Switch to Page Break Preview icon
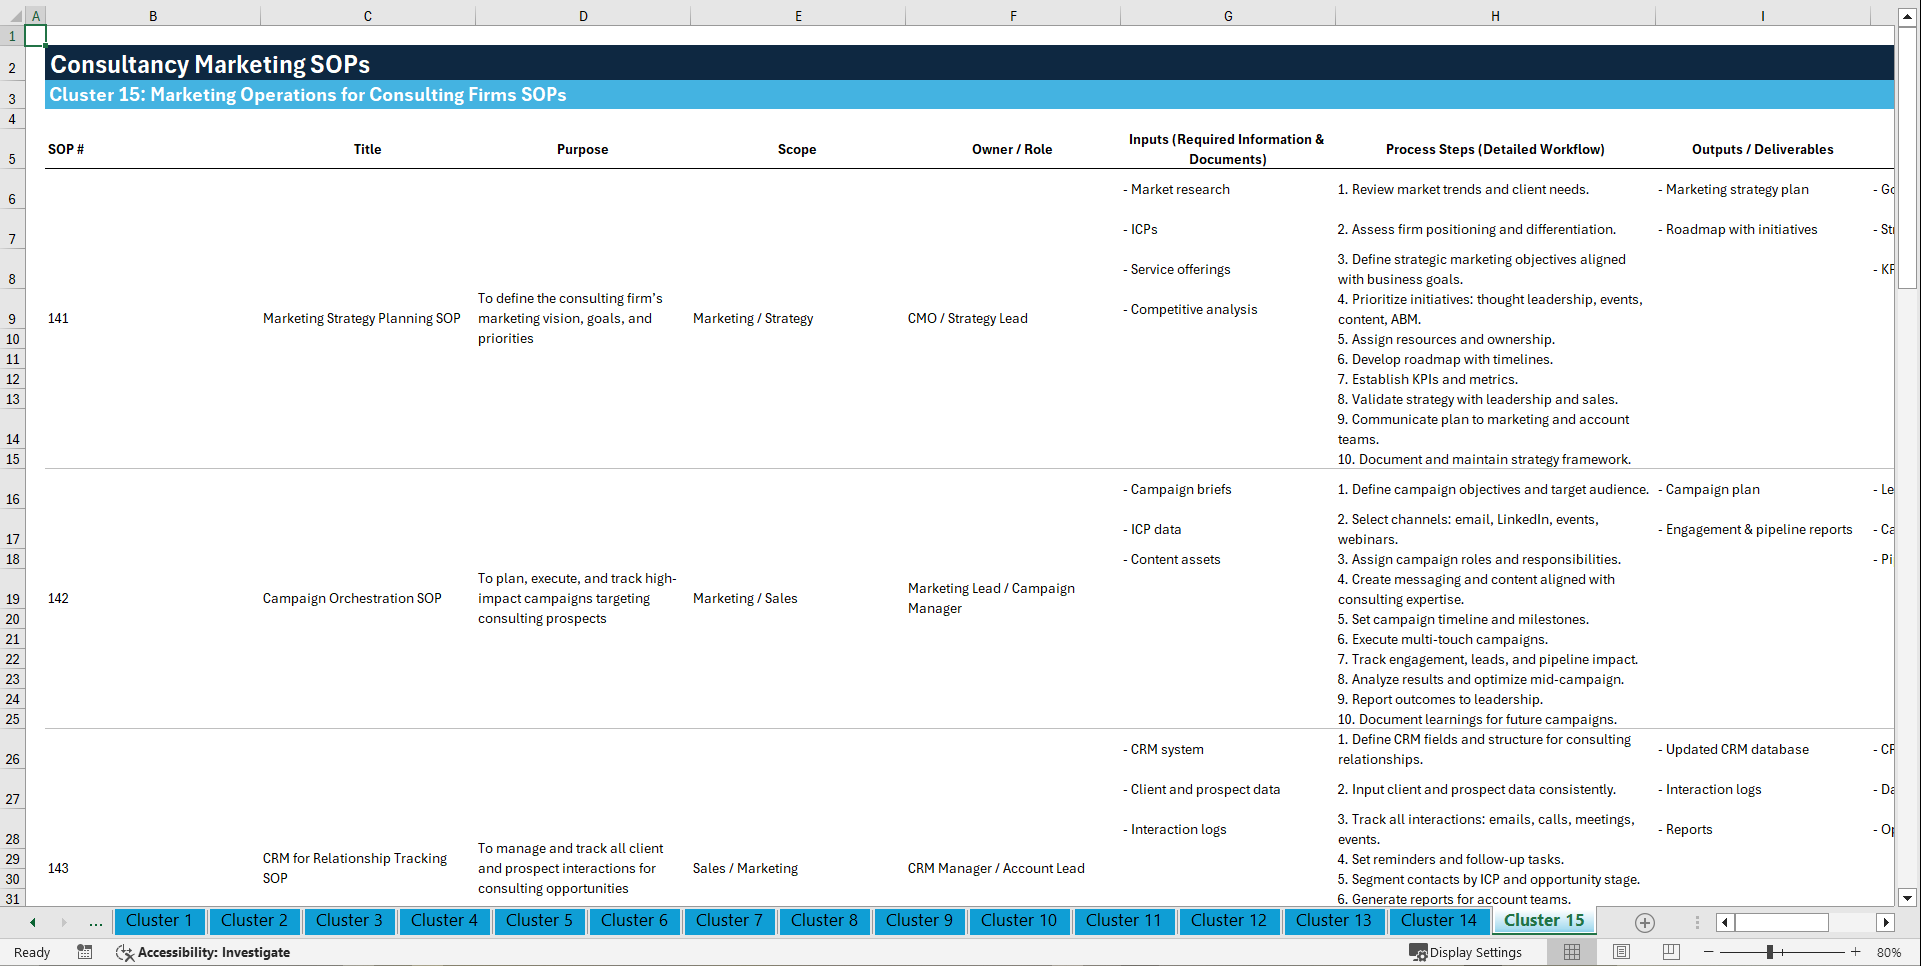This screenshot has width=1921, height=966. [1670, 952]
